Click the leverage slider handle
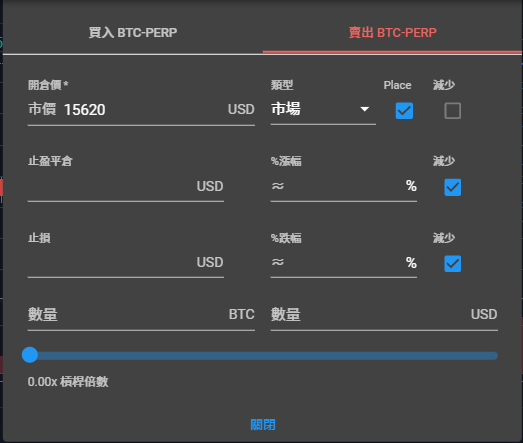The height and width of the screenshot is (443, 523). tap(30, 355)
